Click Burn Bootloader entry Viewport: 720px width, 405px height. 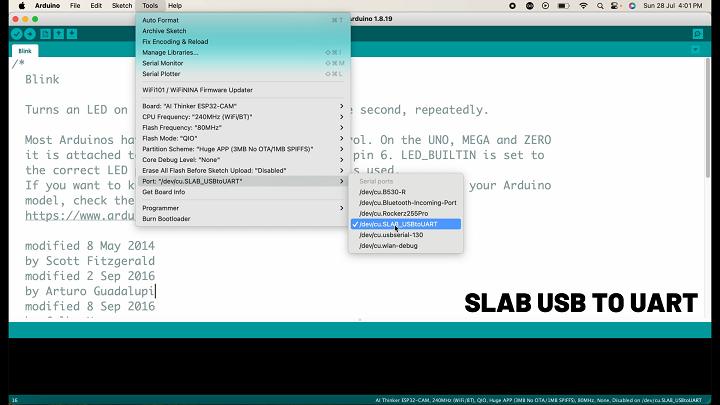242,219
